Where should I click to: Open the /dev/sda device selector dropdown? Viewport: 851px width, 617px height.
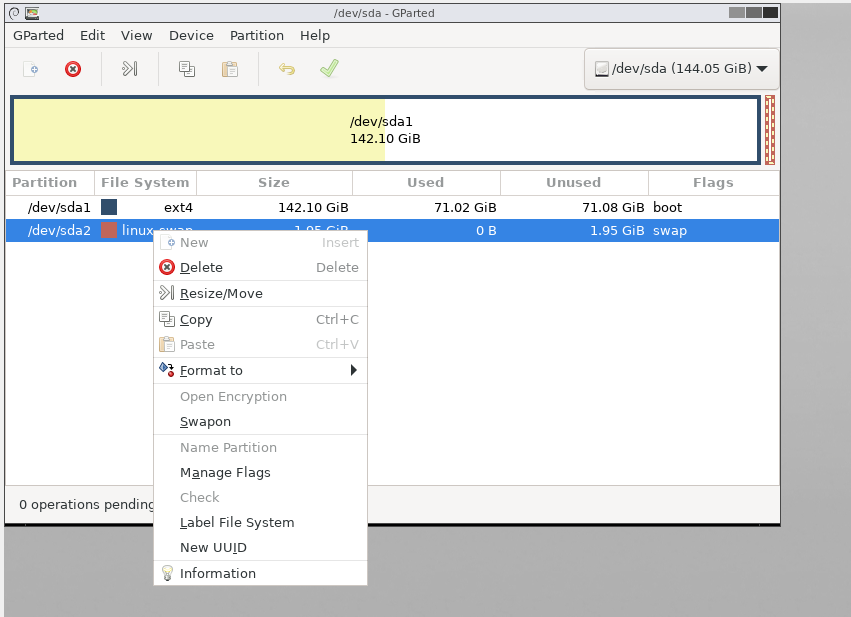pos(680,68)
